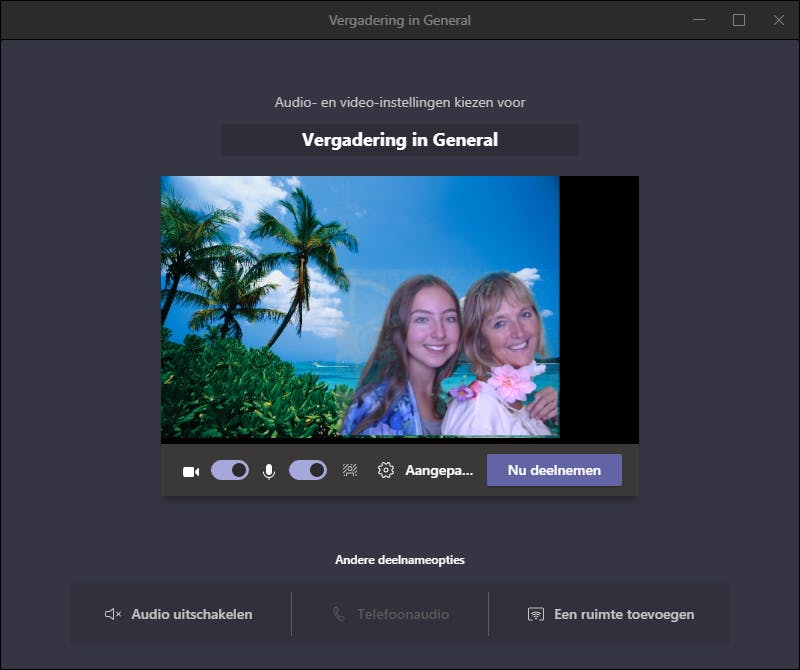800x670 pixels.
Task: Turn off the camera toggle switch
Action: pos(230,469)
